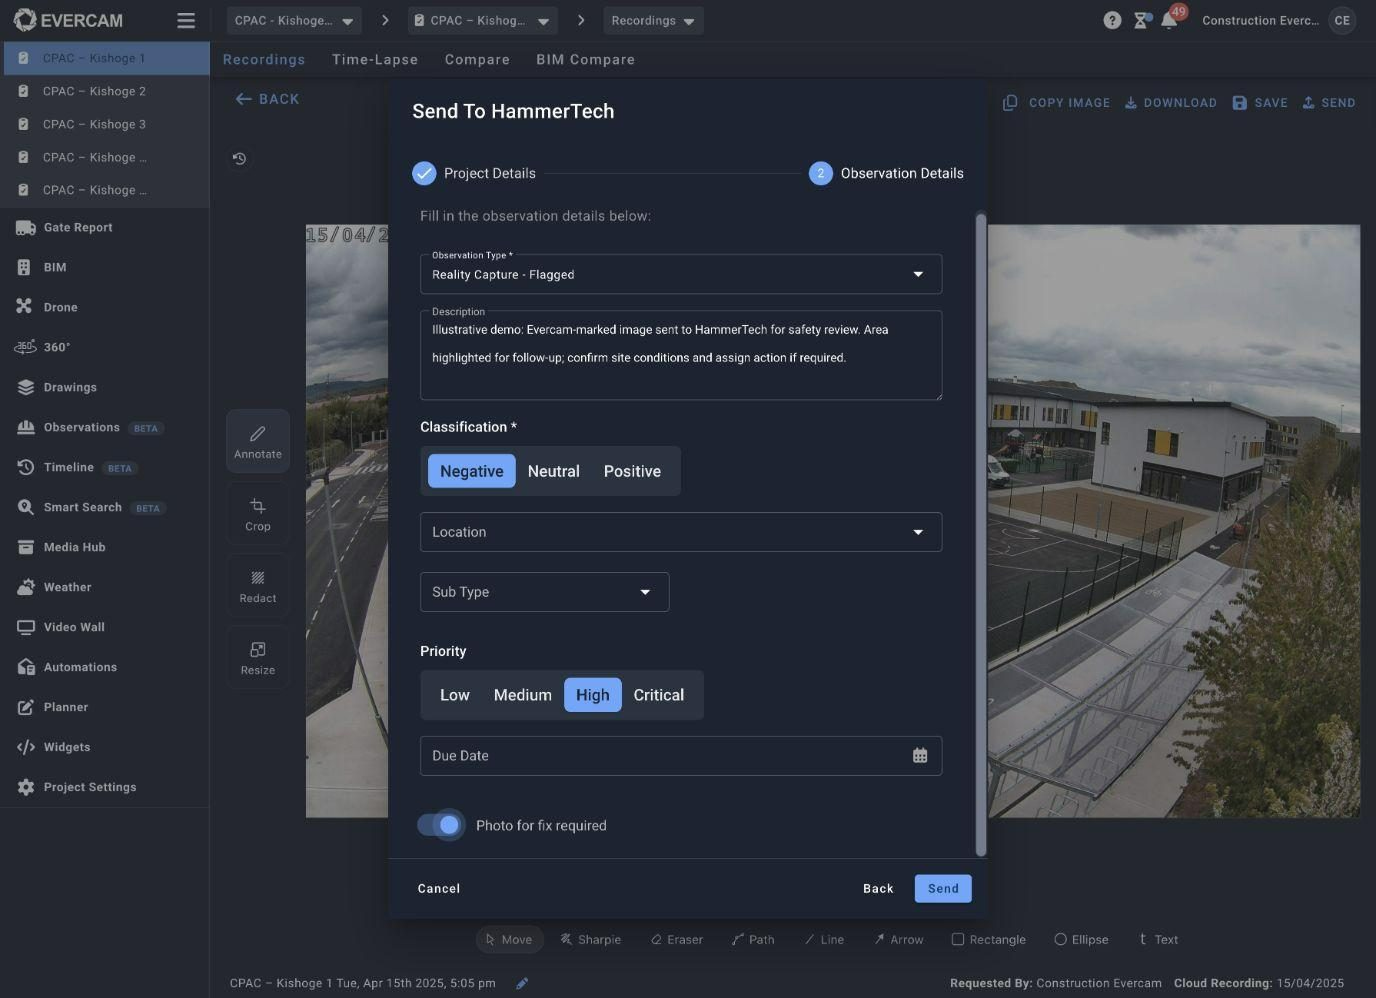Select the Annotate tool
This screenshot has width=1376, height=998.
(258, 441)
